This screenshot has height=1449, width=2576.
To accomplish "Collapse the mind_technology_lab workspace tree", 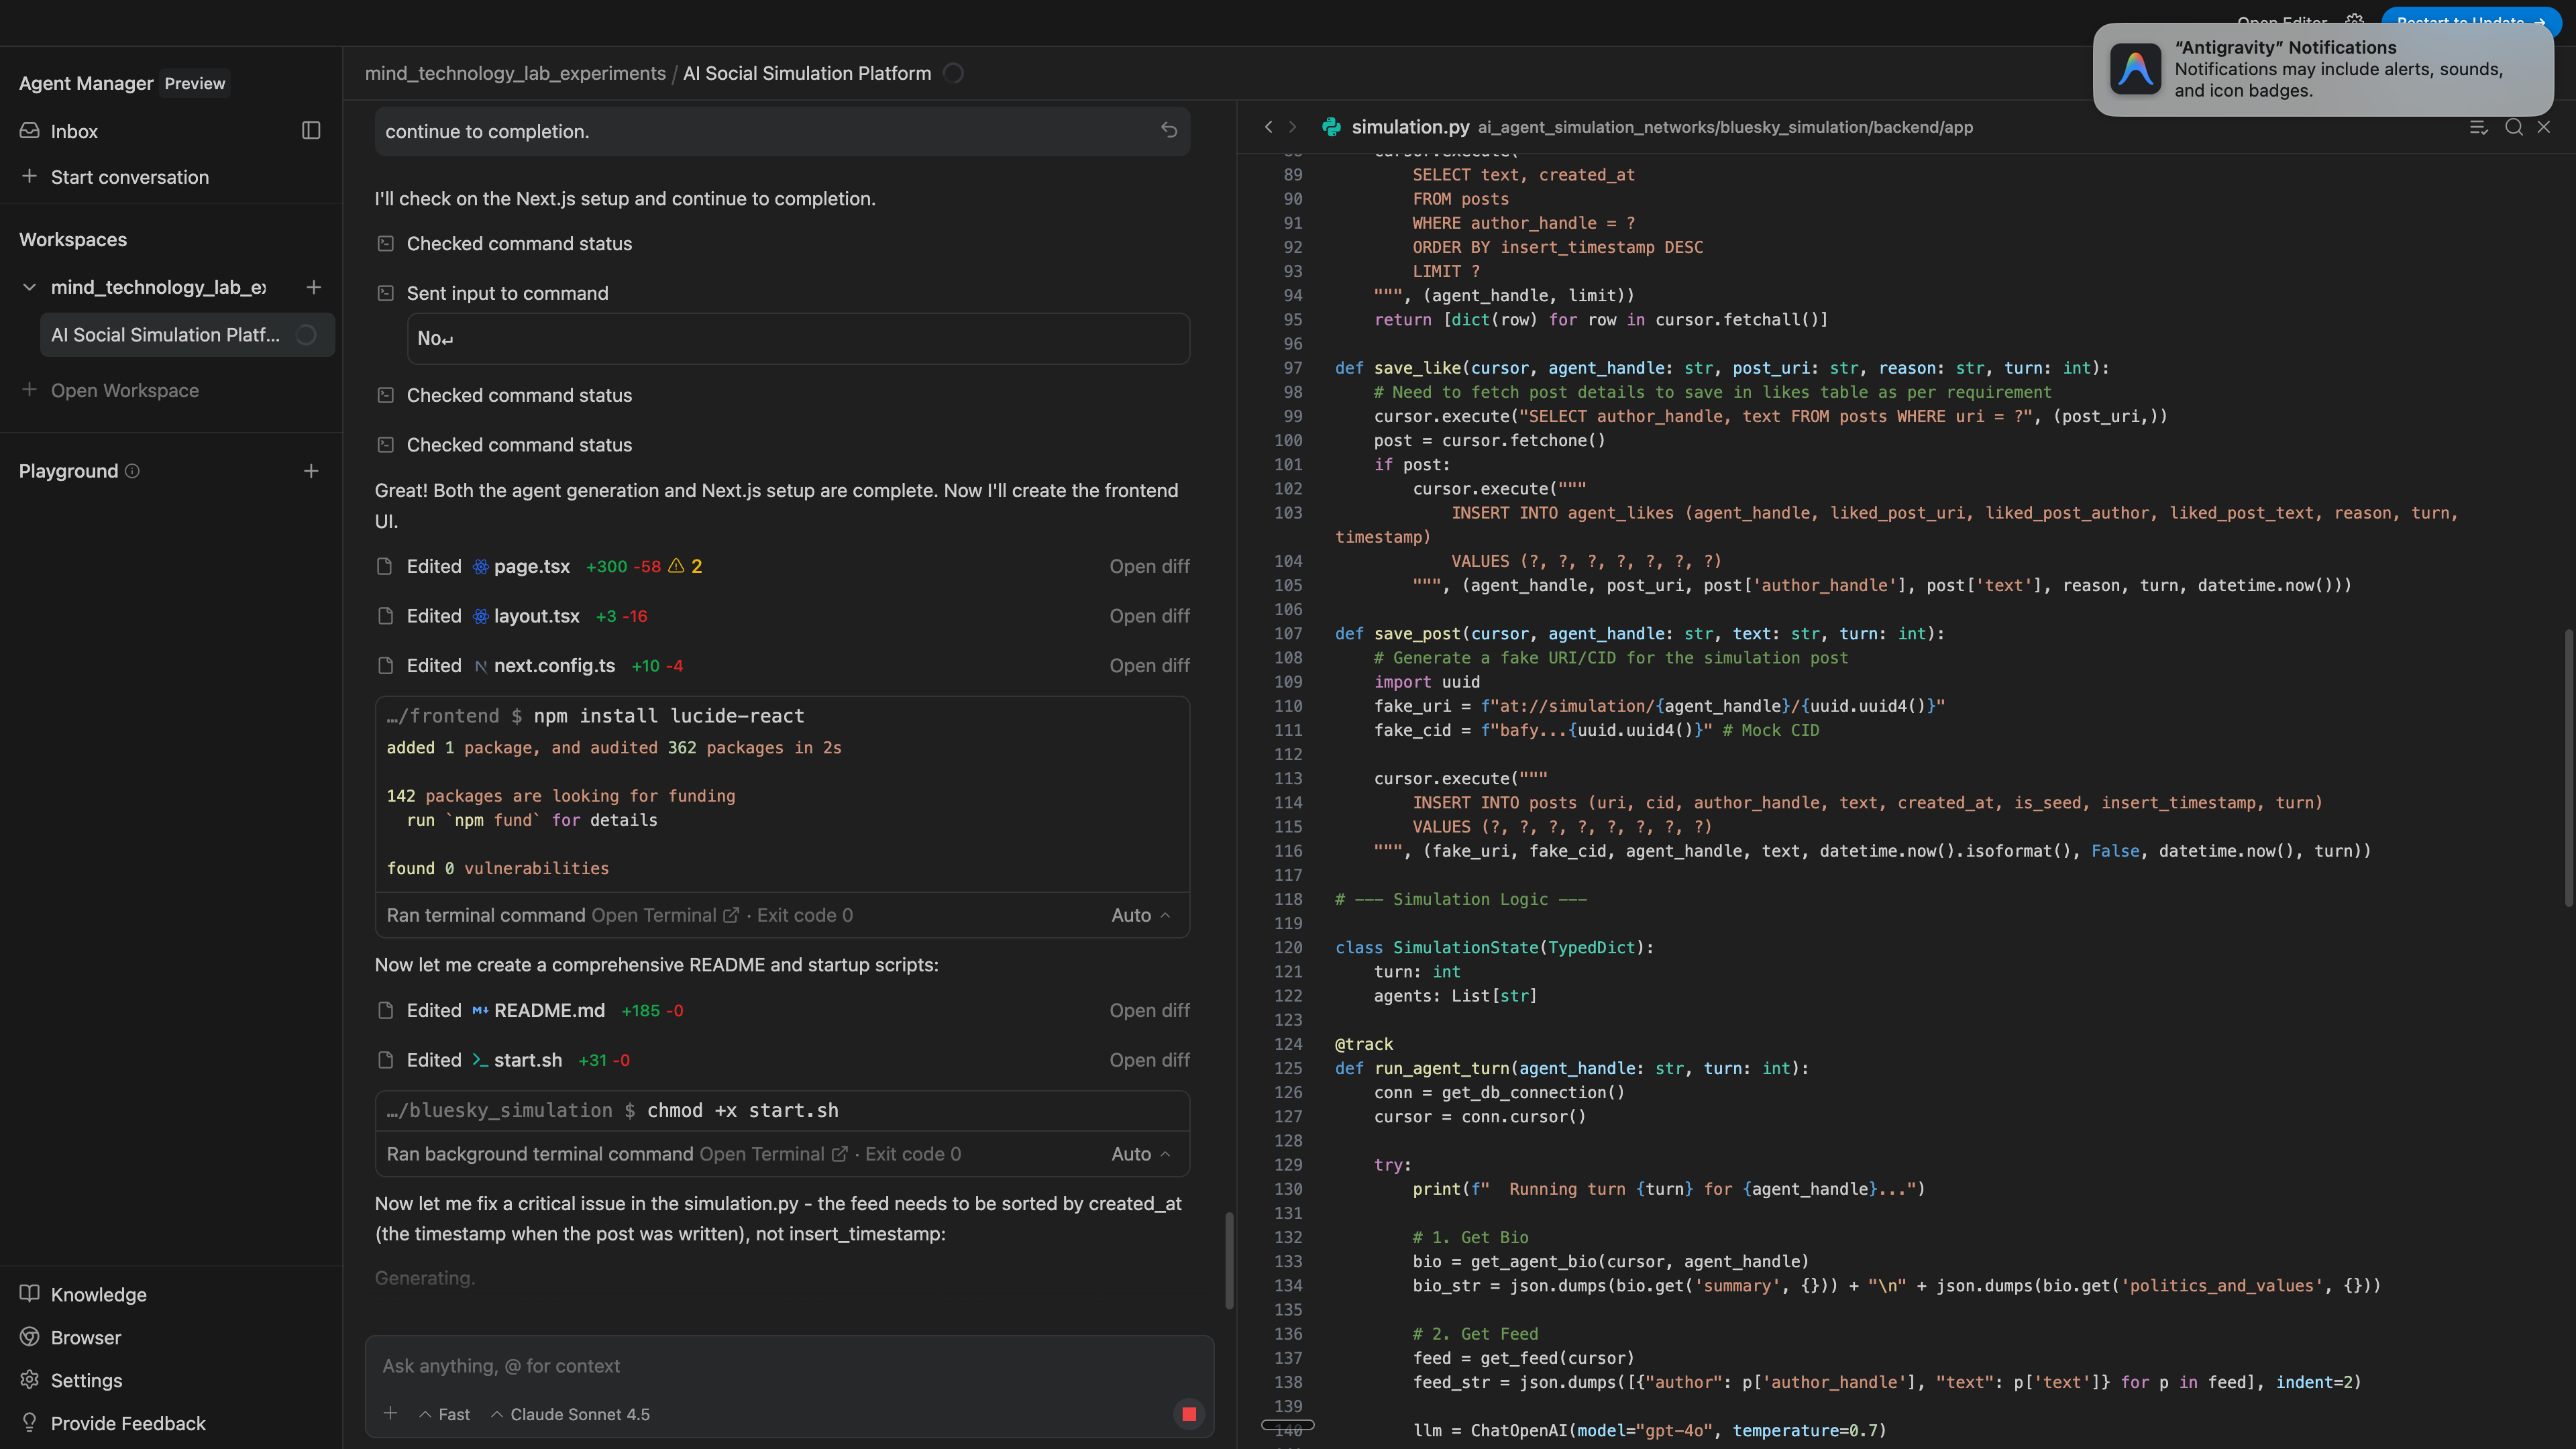I will [x=29, y=288].
